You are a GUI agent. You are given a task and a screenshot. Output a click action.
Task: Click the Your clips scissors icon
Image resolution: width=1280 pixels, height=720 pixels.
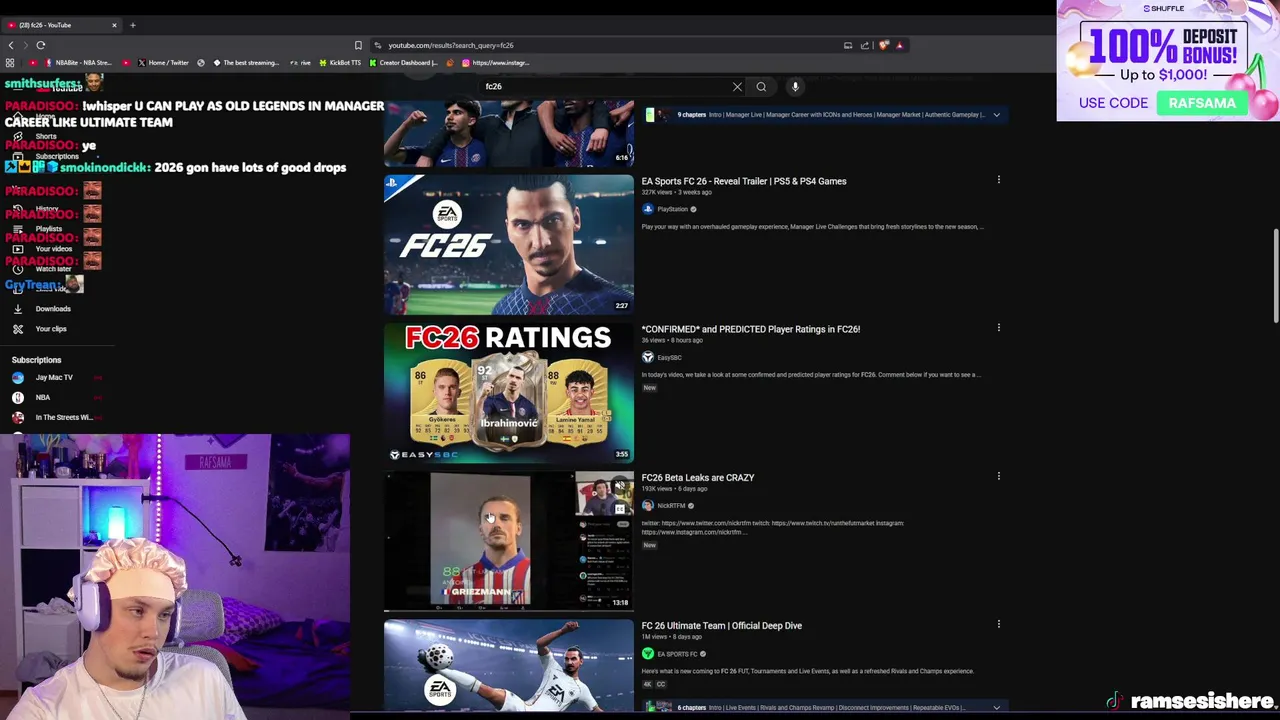coord(18,329)
